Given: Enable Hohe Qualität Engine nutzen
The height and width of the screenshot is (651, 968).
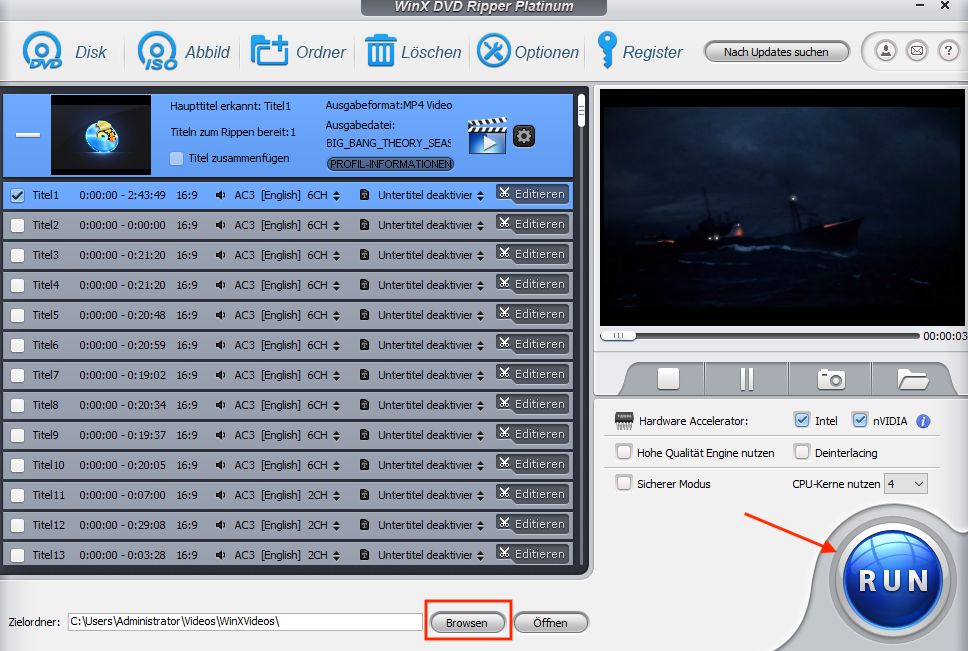Looking at the screenshot, I should click(x=624, y=452).
